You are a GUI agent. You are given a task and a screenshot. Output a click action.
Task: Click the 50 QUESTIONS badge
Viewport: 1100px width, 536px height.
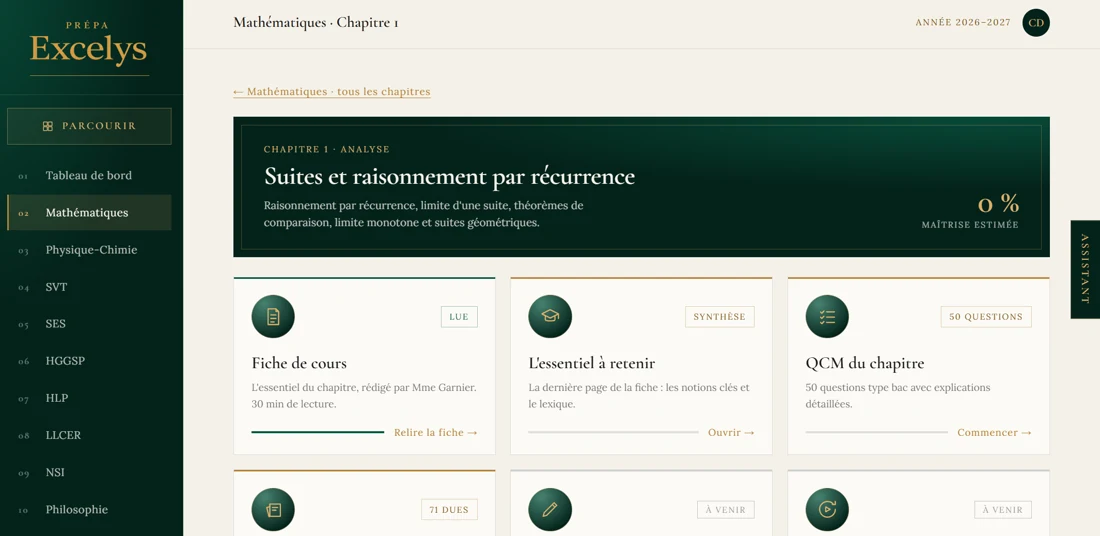[986, 316]
